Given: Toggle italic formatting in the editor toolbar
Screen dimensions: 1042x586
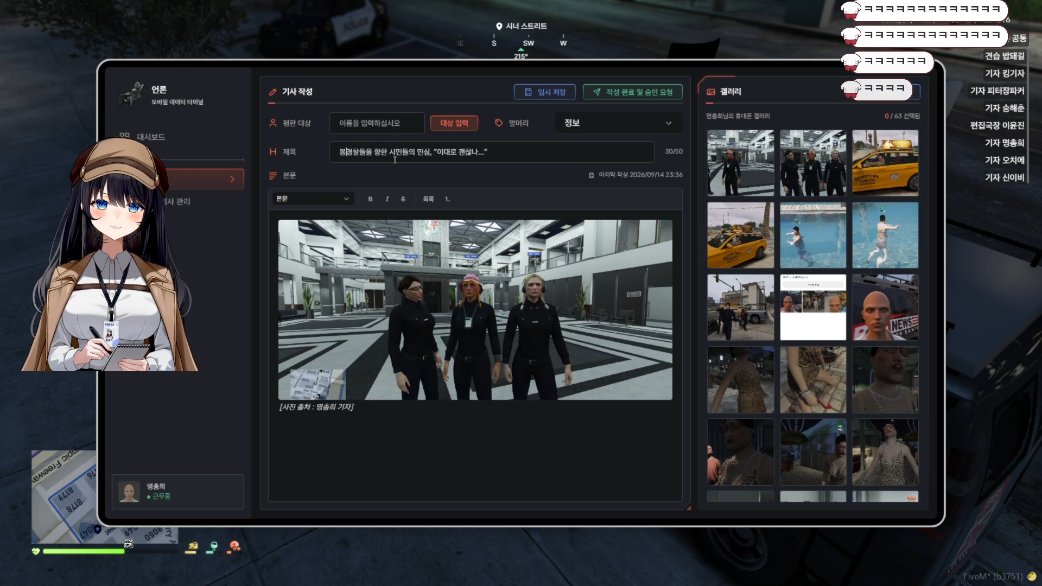Looking at the screenshot, I should coord(387,199).
